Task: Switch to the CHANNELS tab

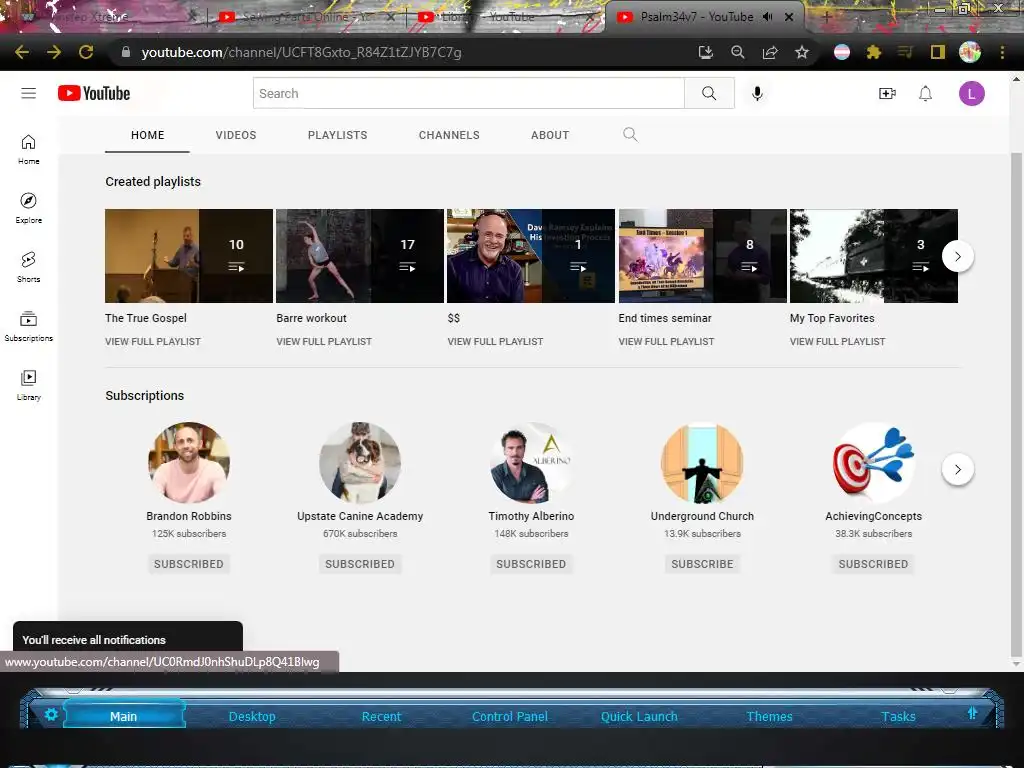Action: click(x=449, y=135)
